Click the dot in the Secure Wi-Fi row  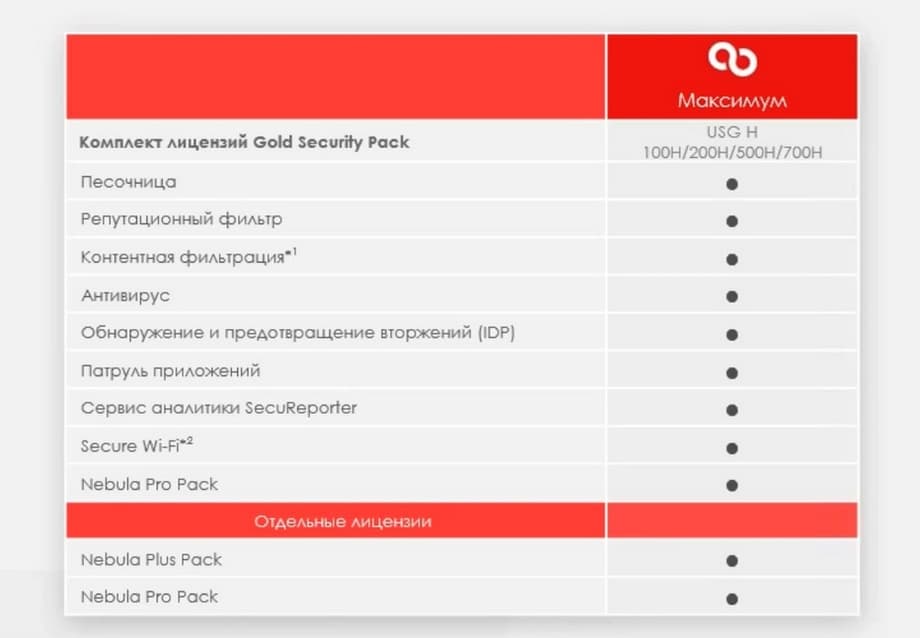732,448
